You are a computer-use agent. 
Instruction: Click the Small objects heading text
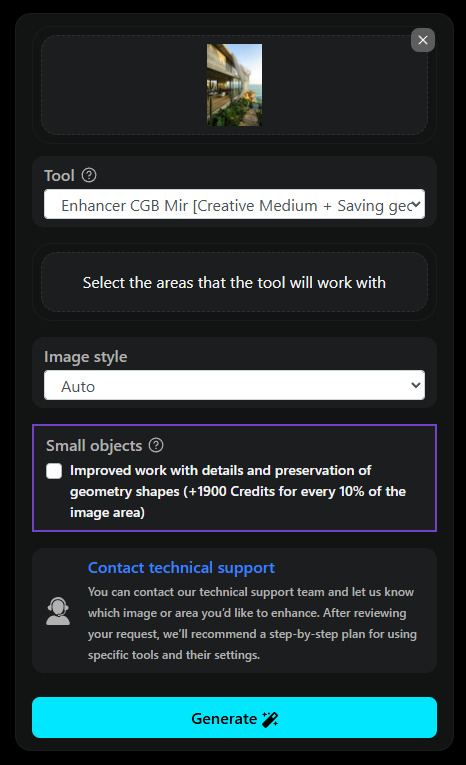click(94, 445)
